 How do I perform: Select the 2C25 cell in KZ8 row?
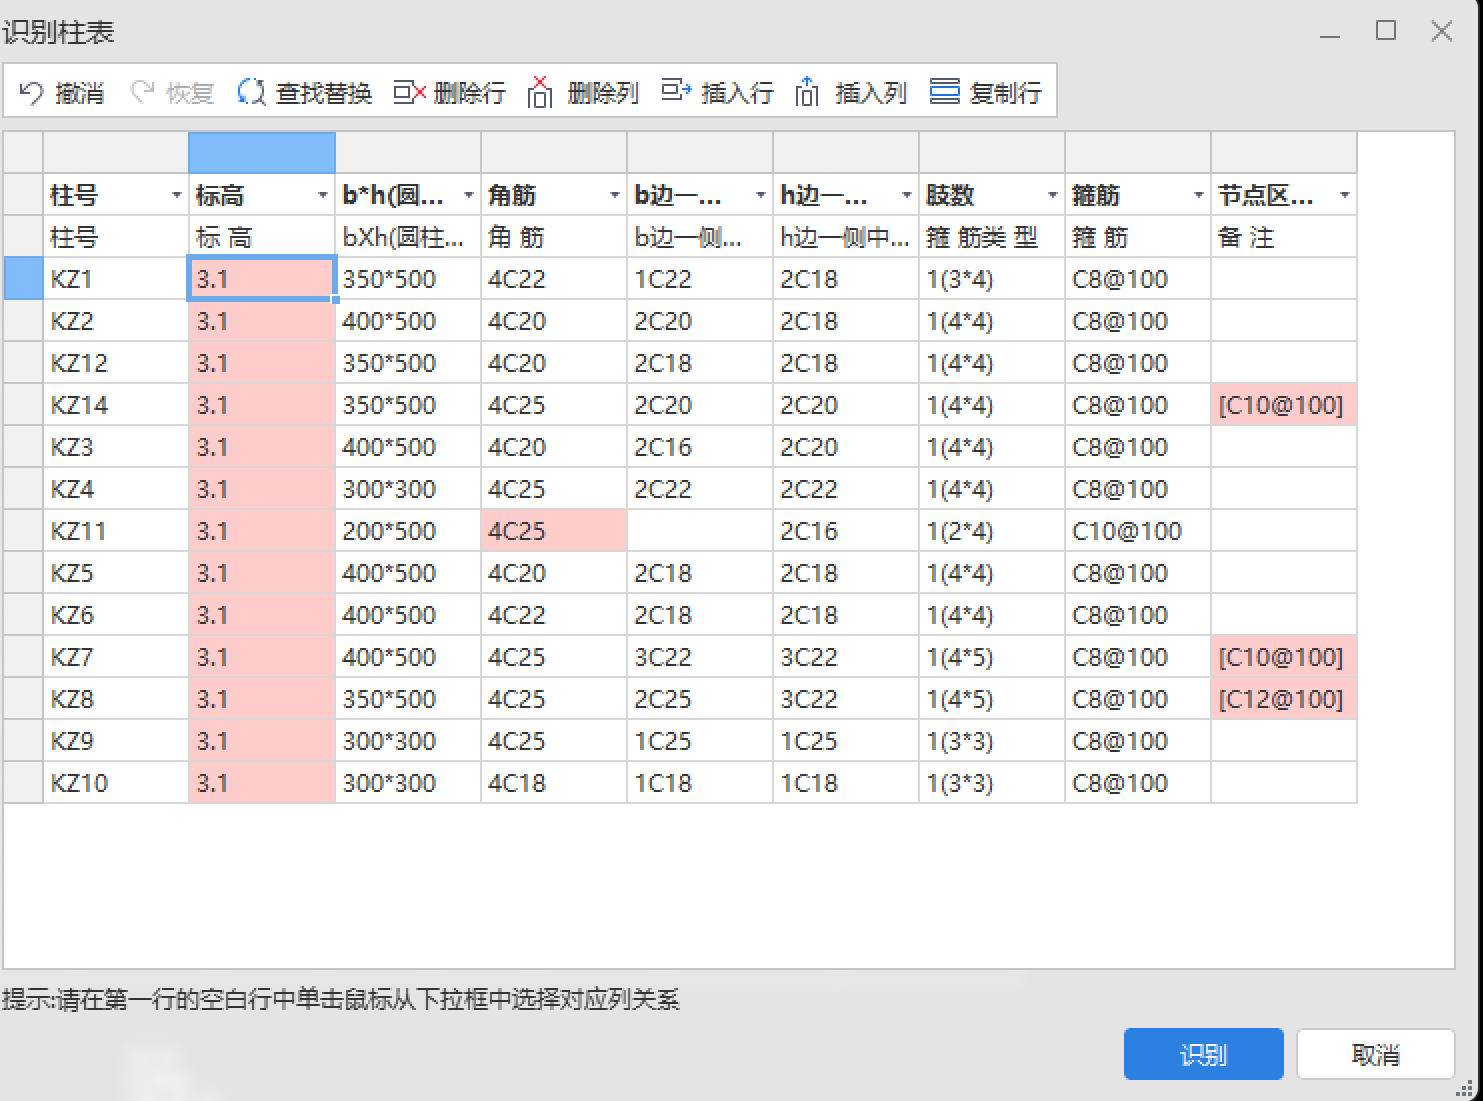700,699
